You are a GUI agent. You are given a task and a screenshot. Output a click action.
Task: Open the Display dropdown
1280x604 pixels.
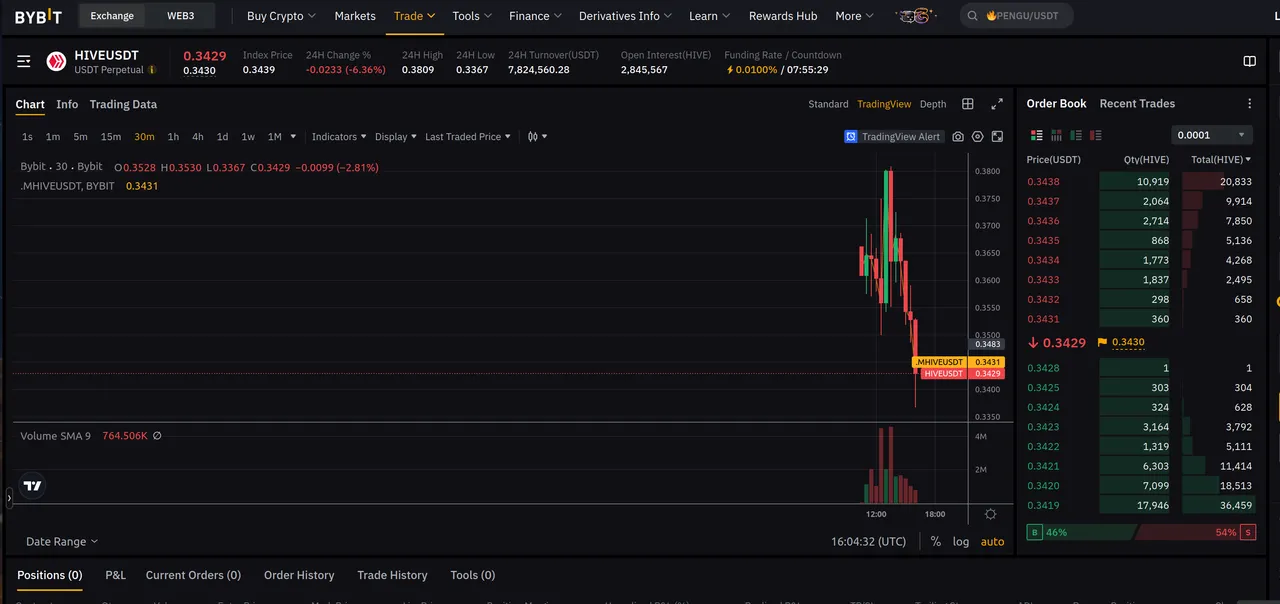click(x=396, y=137)
